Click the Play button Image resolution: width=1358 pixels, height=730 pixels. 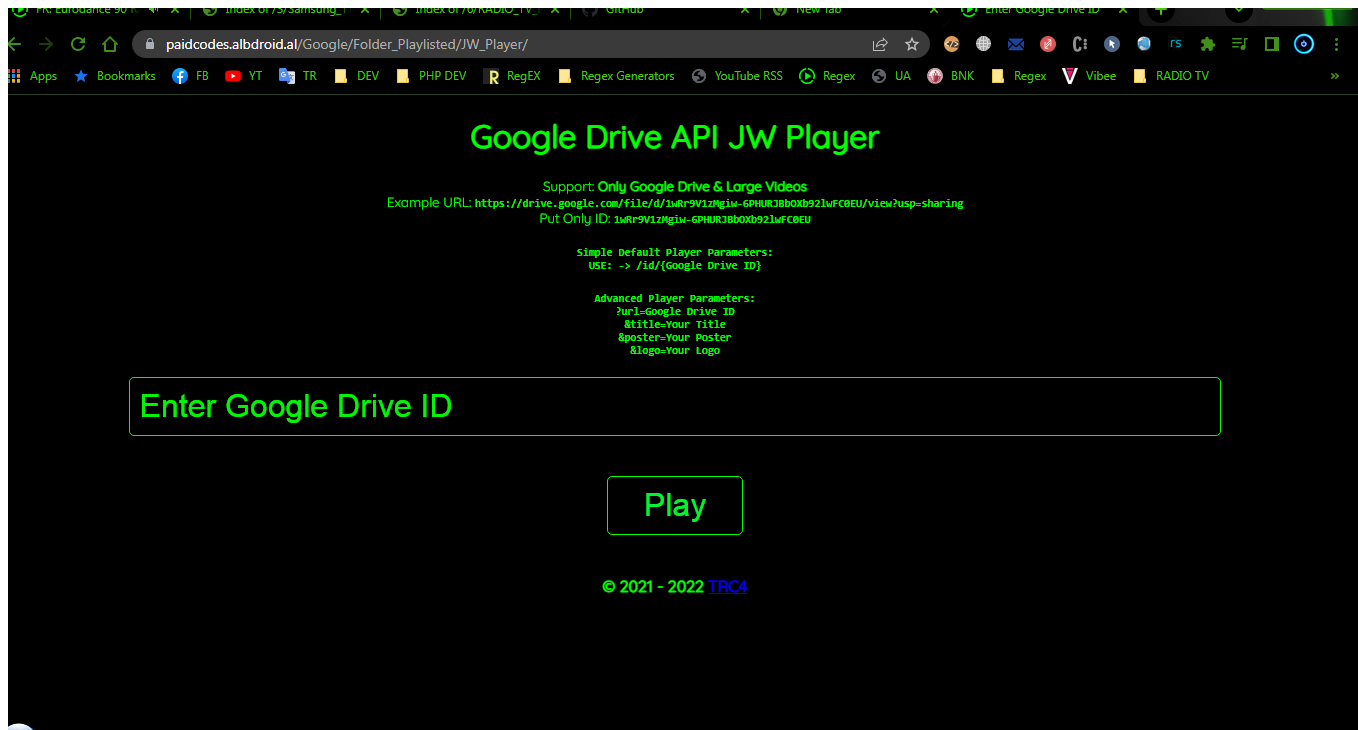point(675,506)
